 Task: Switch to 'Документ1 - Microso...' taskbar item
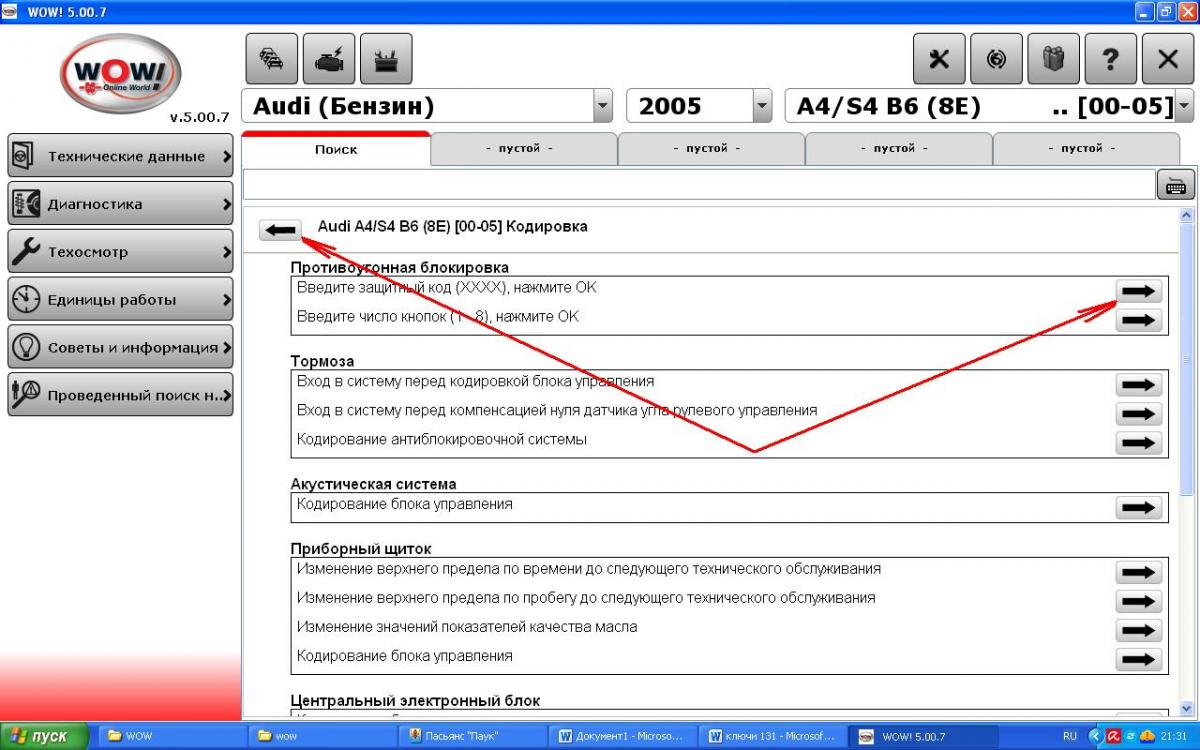624,736
